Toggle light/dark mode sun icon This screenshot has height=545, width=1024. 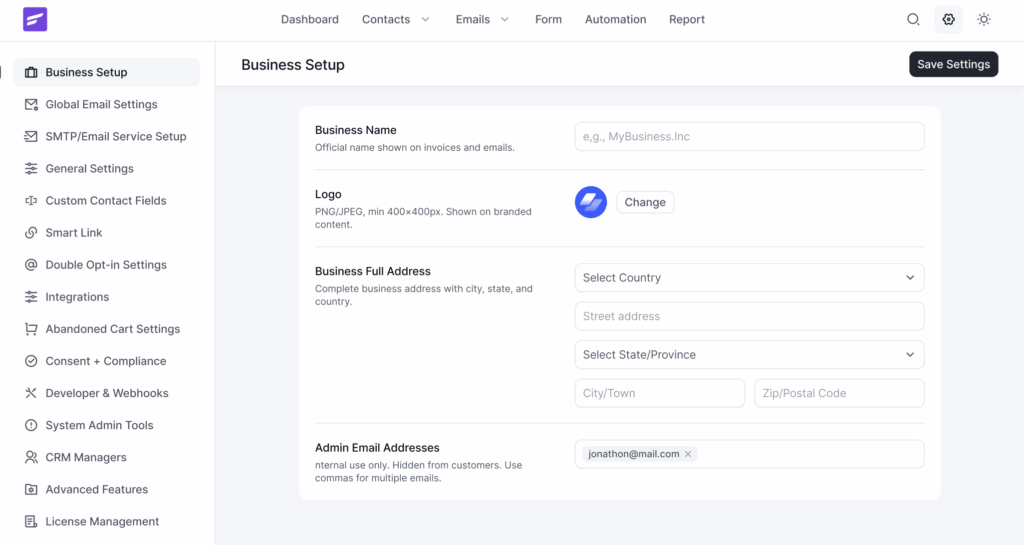coord(984,20)
